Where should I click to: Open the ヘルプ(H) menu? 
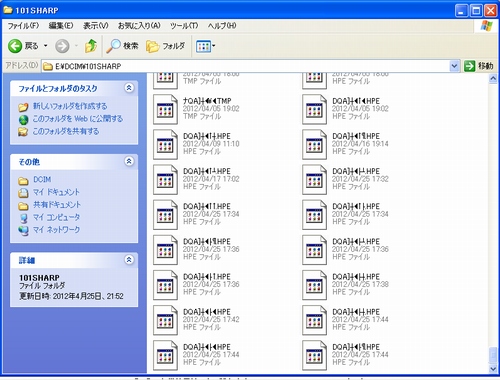(x=222, y=26)
